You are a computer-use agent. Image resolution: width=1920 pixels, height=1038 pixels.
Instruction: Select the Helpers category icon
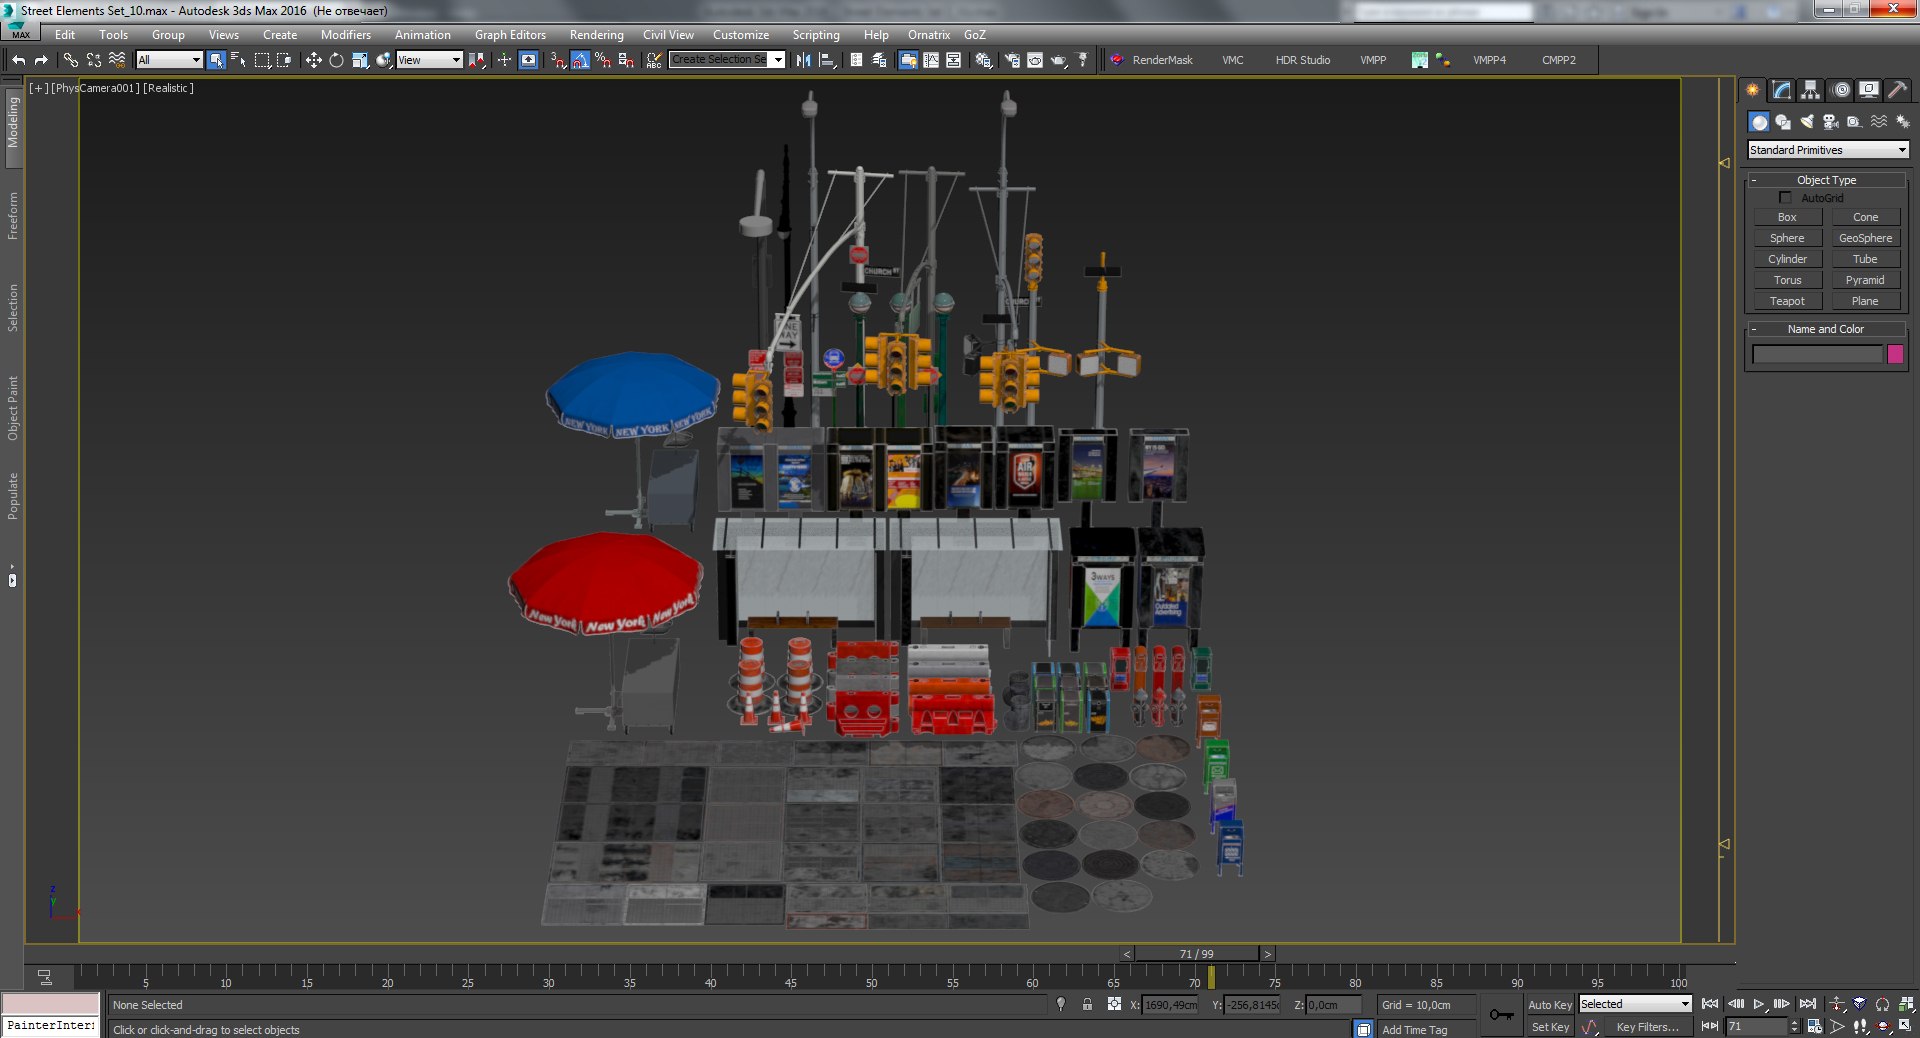[1854, 122]
